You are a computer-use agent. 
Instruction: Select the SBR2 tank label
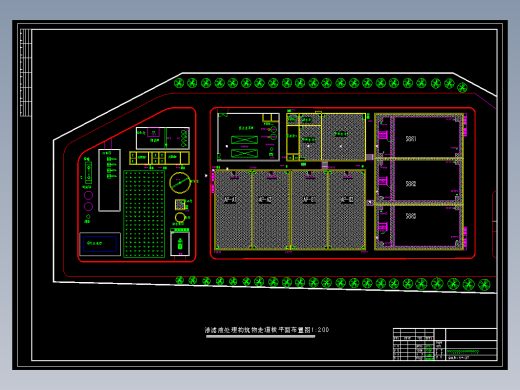point(411,184)
